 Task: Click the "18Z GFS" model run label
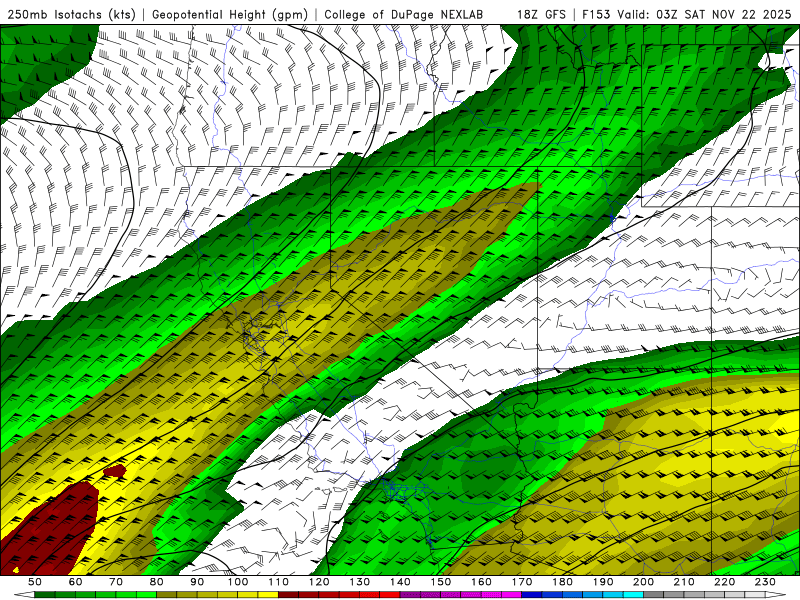(541, 14)
